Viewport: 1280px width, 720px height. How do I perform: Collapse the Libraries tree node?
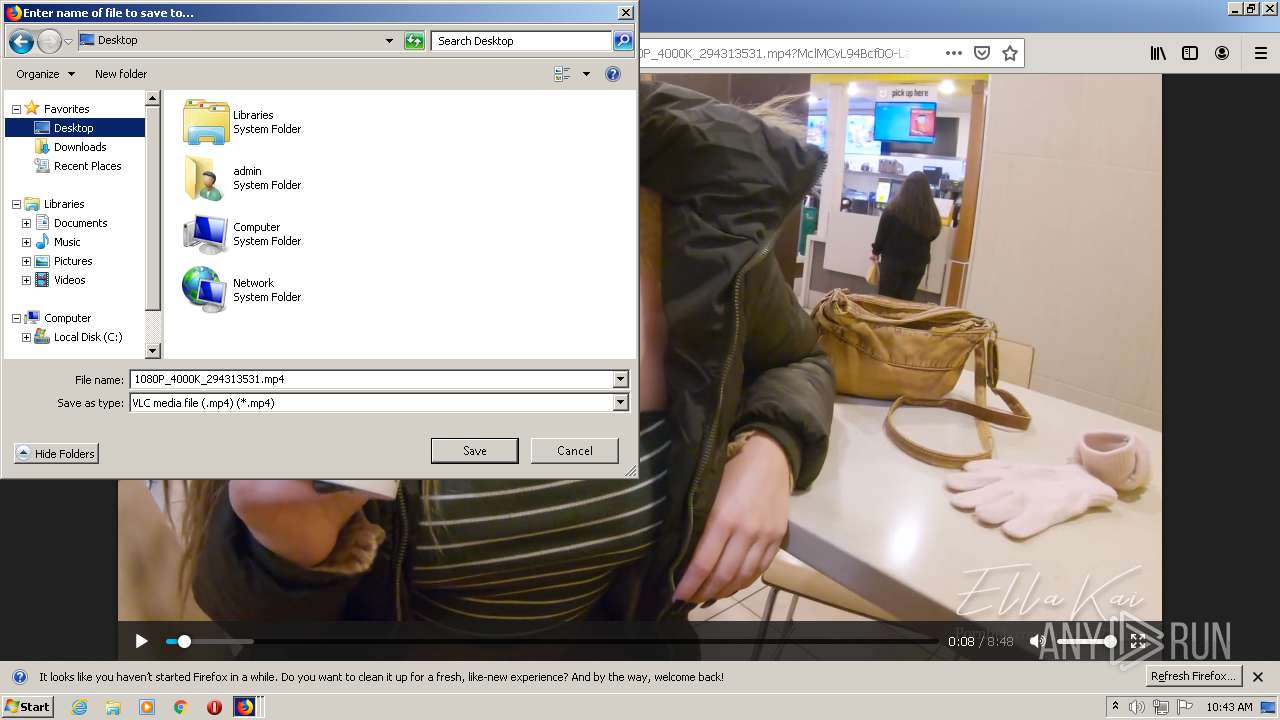click(x=16, y=204)
